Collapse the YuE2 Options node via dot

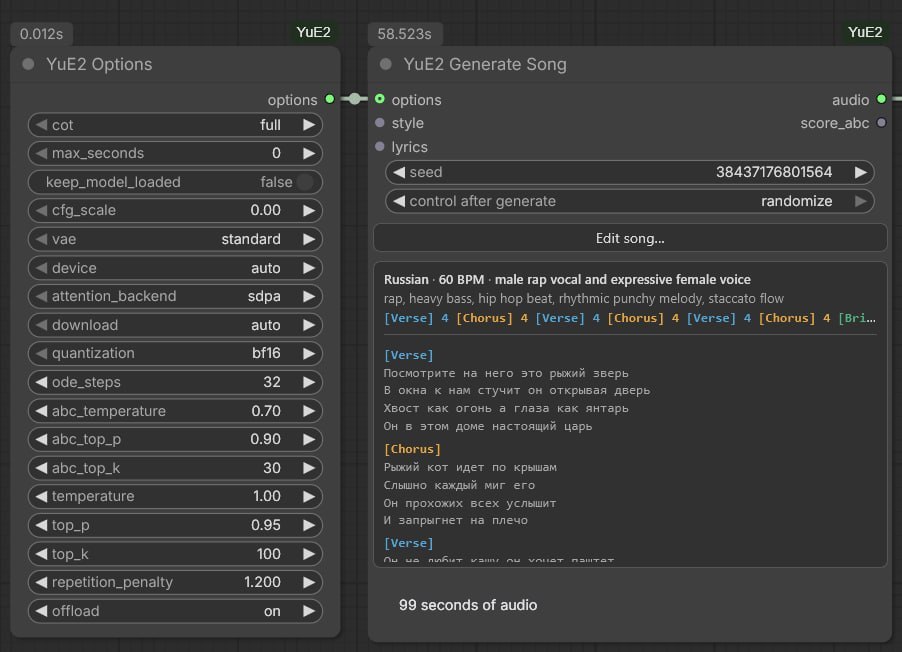click(x=28, y=64)
